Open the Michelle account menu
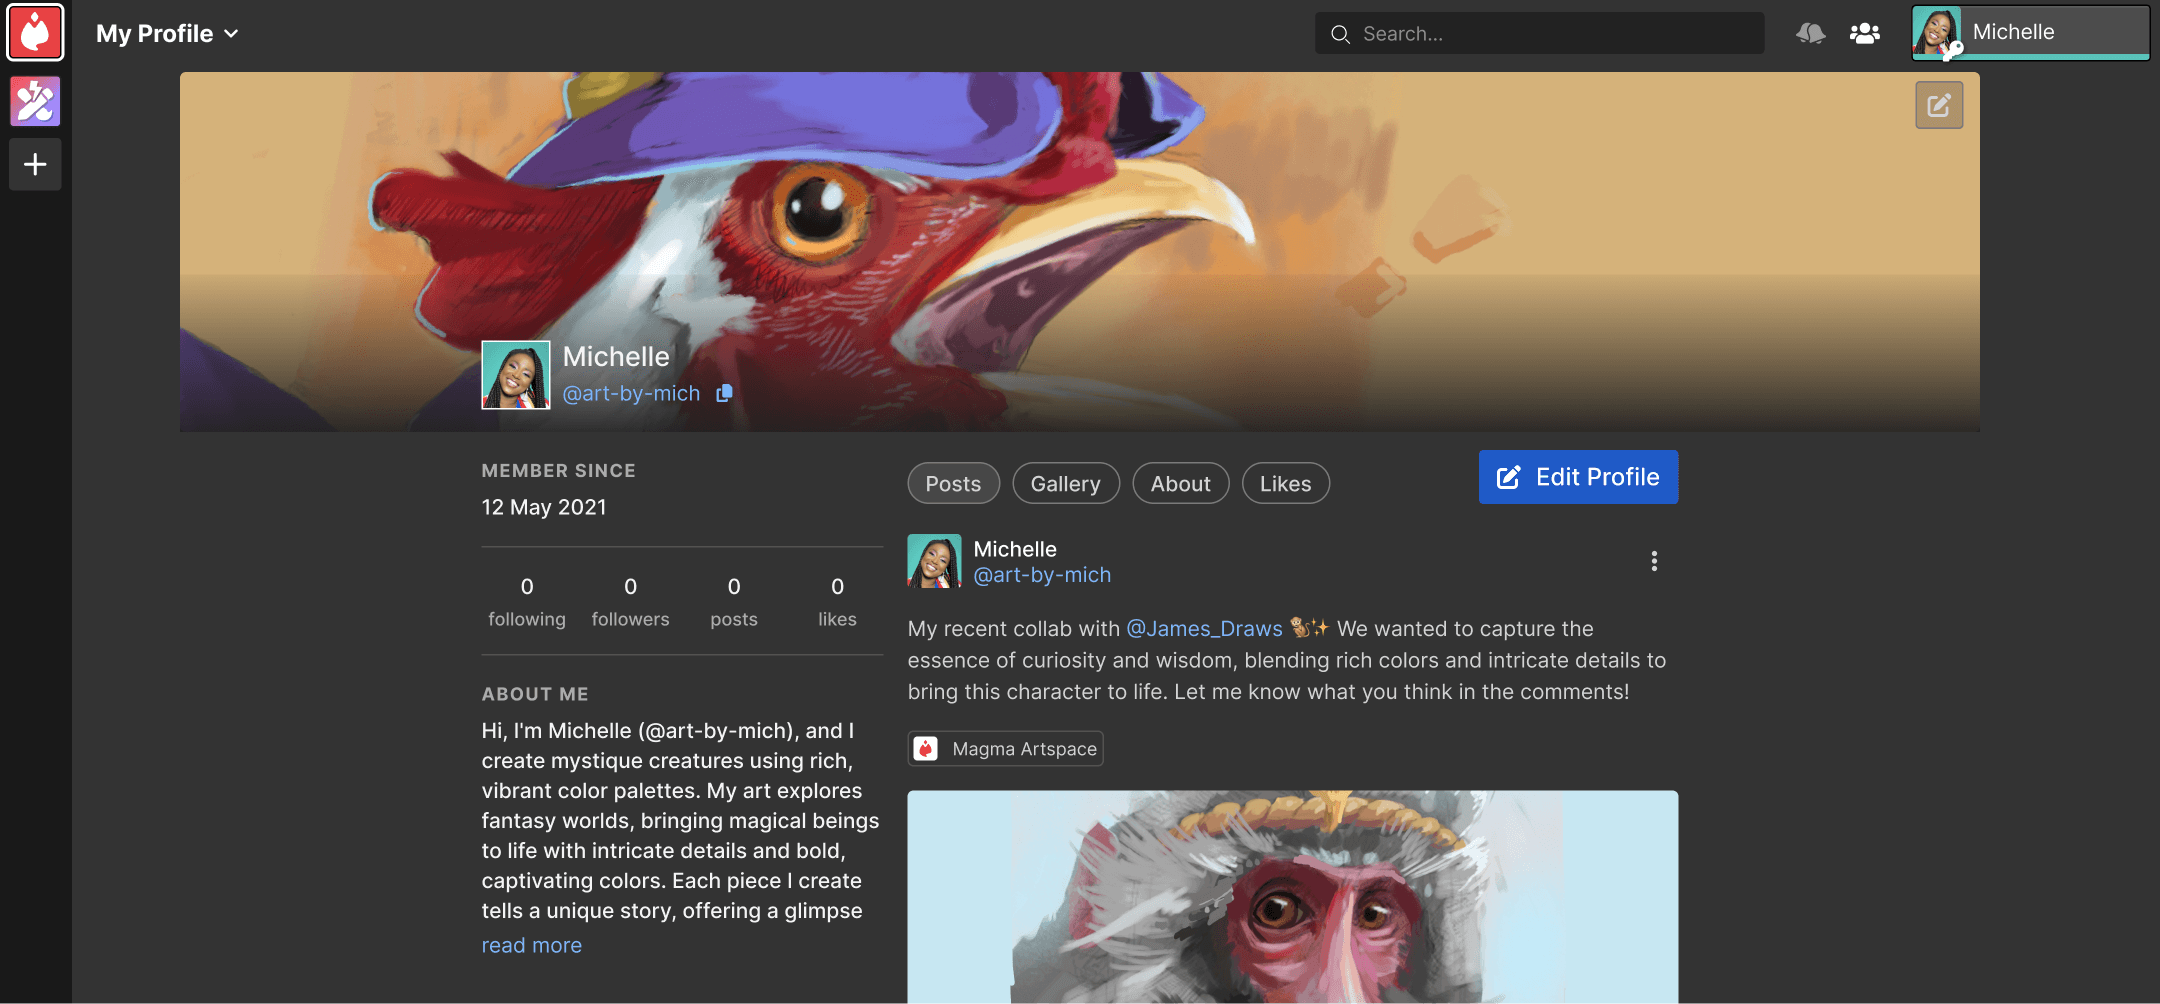 tap(2030, 33)
